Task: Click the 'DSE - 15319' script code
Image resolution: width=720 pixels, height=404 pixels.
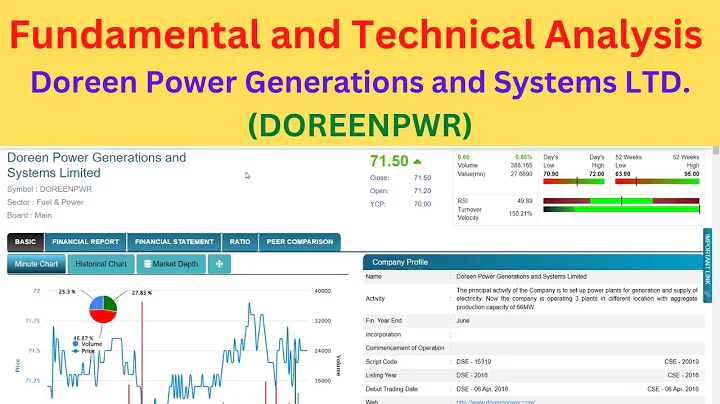Action: click(x=474, y=362)
